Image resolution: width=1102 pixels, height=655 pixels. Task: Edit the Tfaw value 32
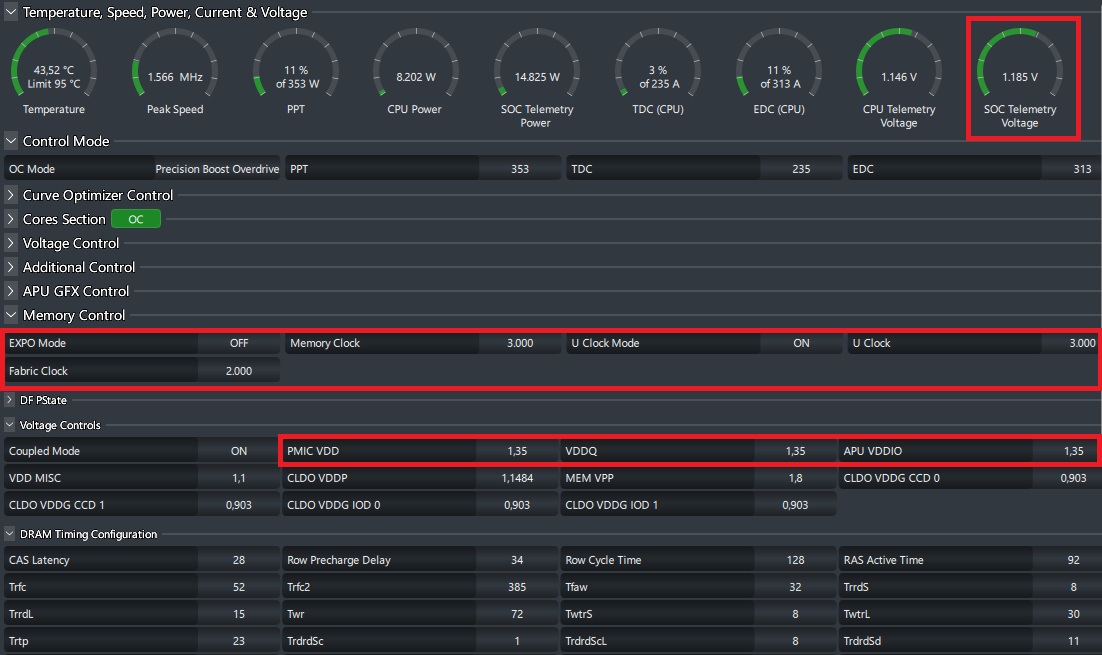(796, 587)
